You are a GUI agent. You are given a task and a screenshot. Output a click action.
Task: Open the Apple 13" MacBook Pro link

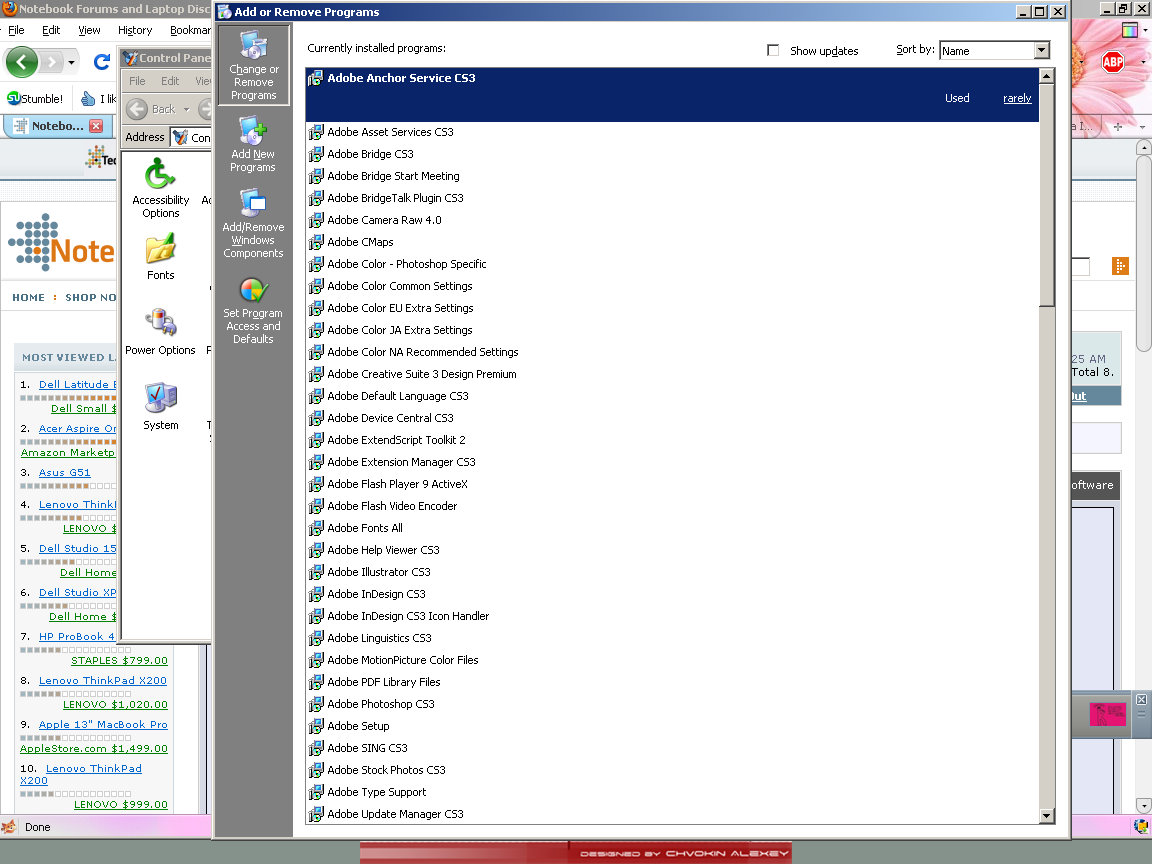pyautogui.click(x=103, y=724)
